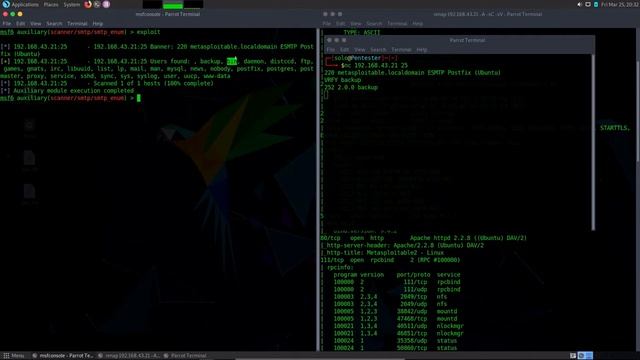Click the second grey round launcher icon
Viewport: 640px width, 360px height.
tap(97, 4)
